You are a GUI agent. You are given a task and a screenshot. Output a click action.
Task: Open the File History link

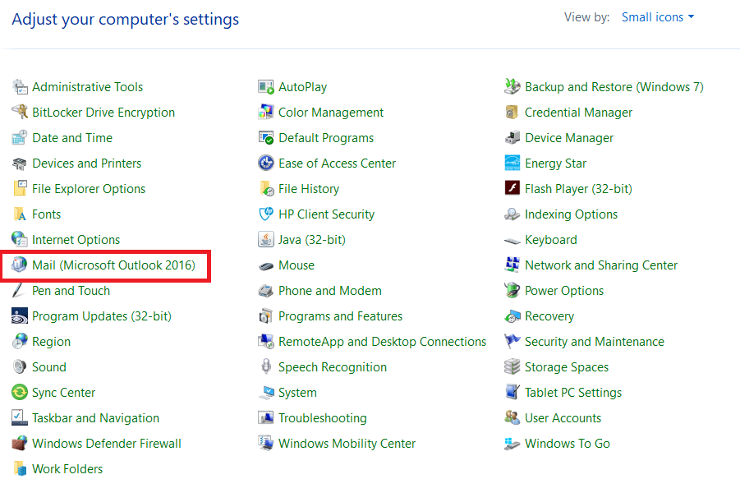pos(309,189)
